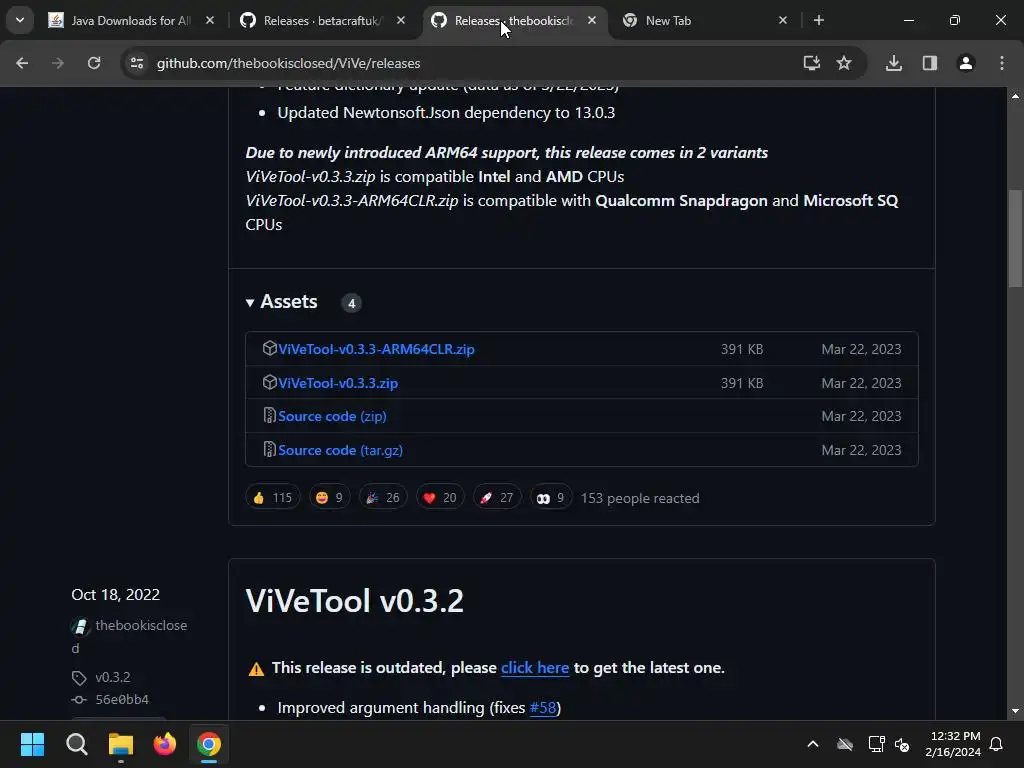
Task: Open Chrome downloads icon
Action: (894, 63)
